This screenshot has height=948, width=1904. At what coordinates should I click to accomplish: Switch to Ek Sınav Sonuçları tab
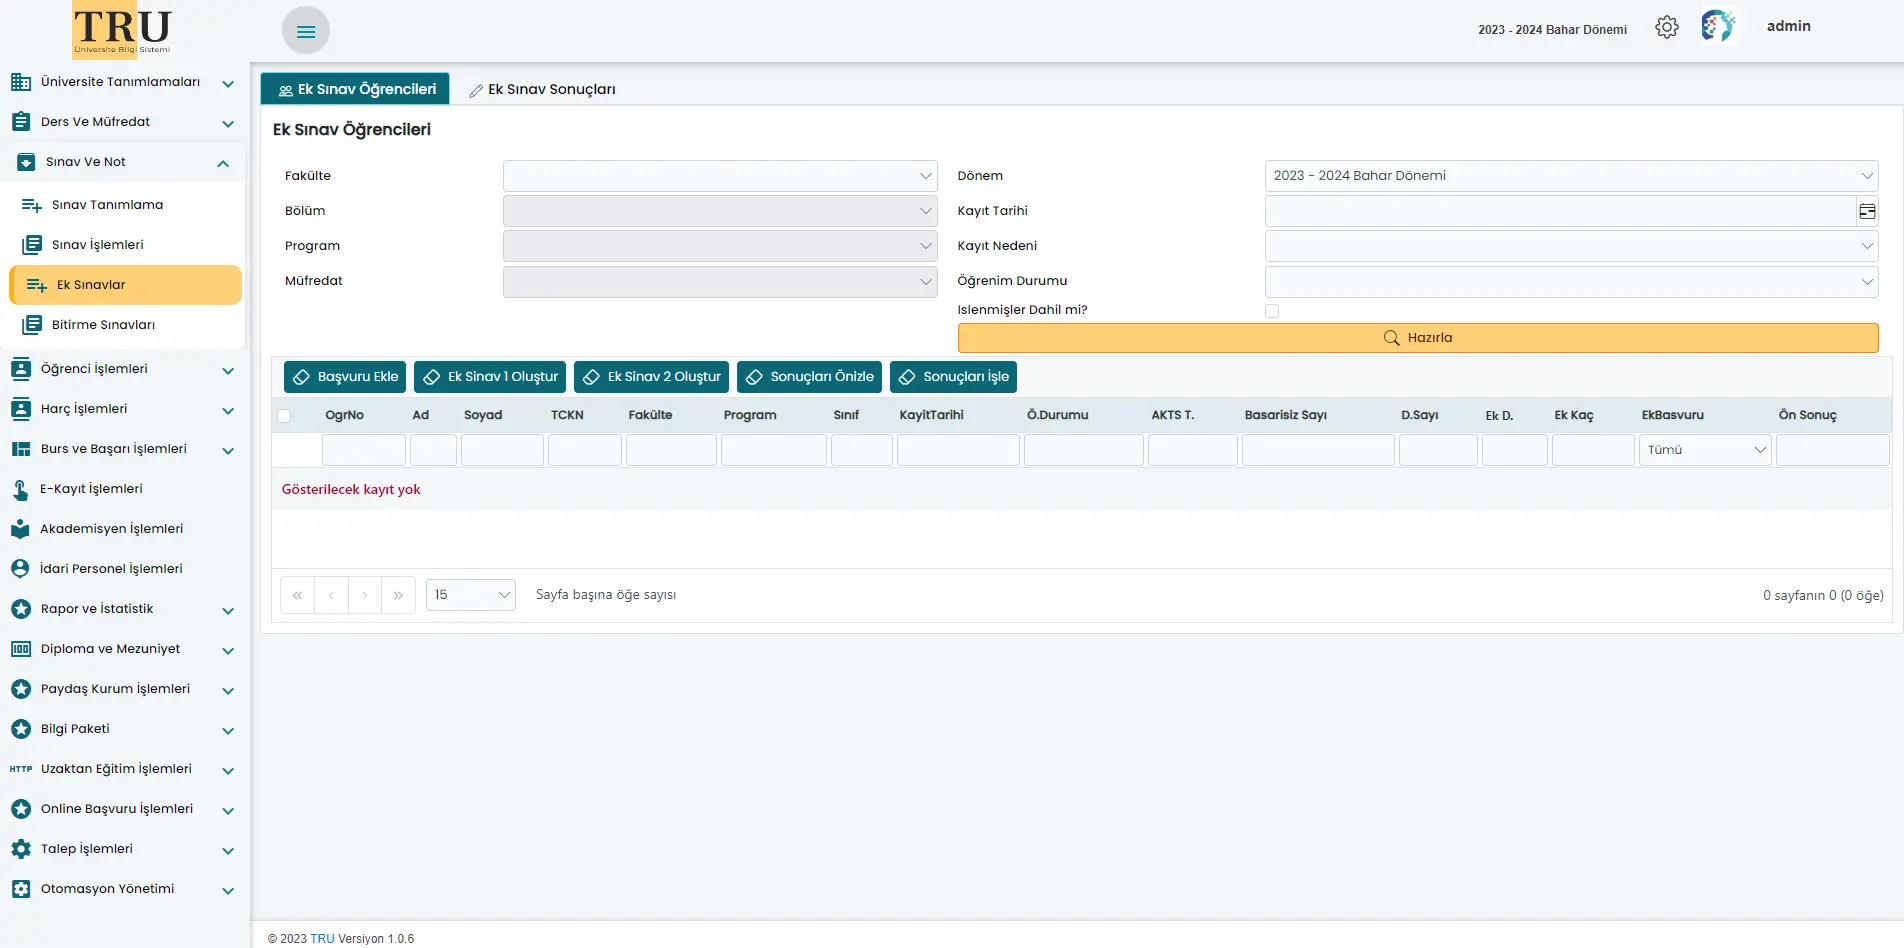pos(542,89)
